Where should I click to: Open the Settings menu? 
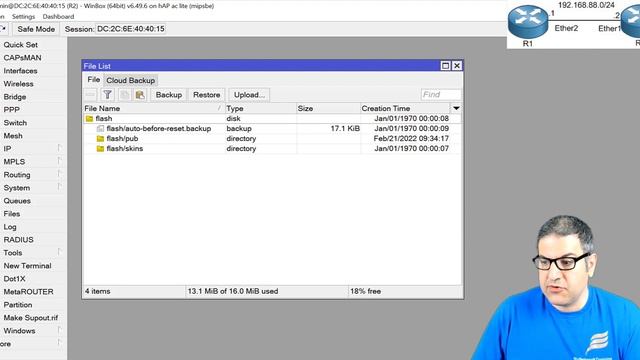point(23,17)
